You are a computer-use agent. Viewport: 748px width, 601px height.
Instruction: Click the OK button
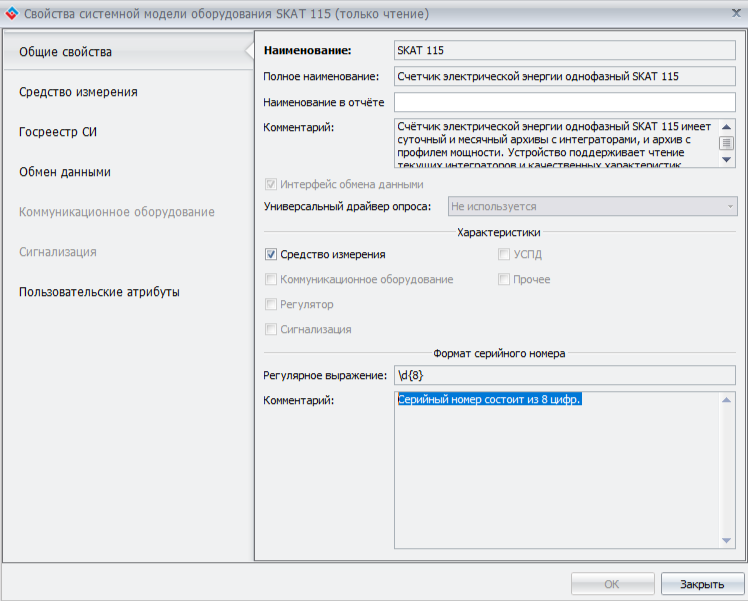(x=612, y=584)
